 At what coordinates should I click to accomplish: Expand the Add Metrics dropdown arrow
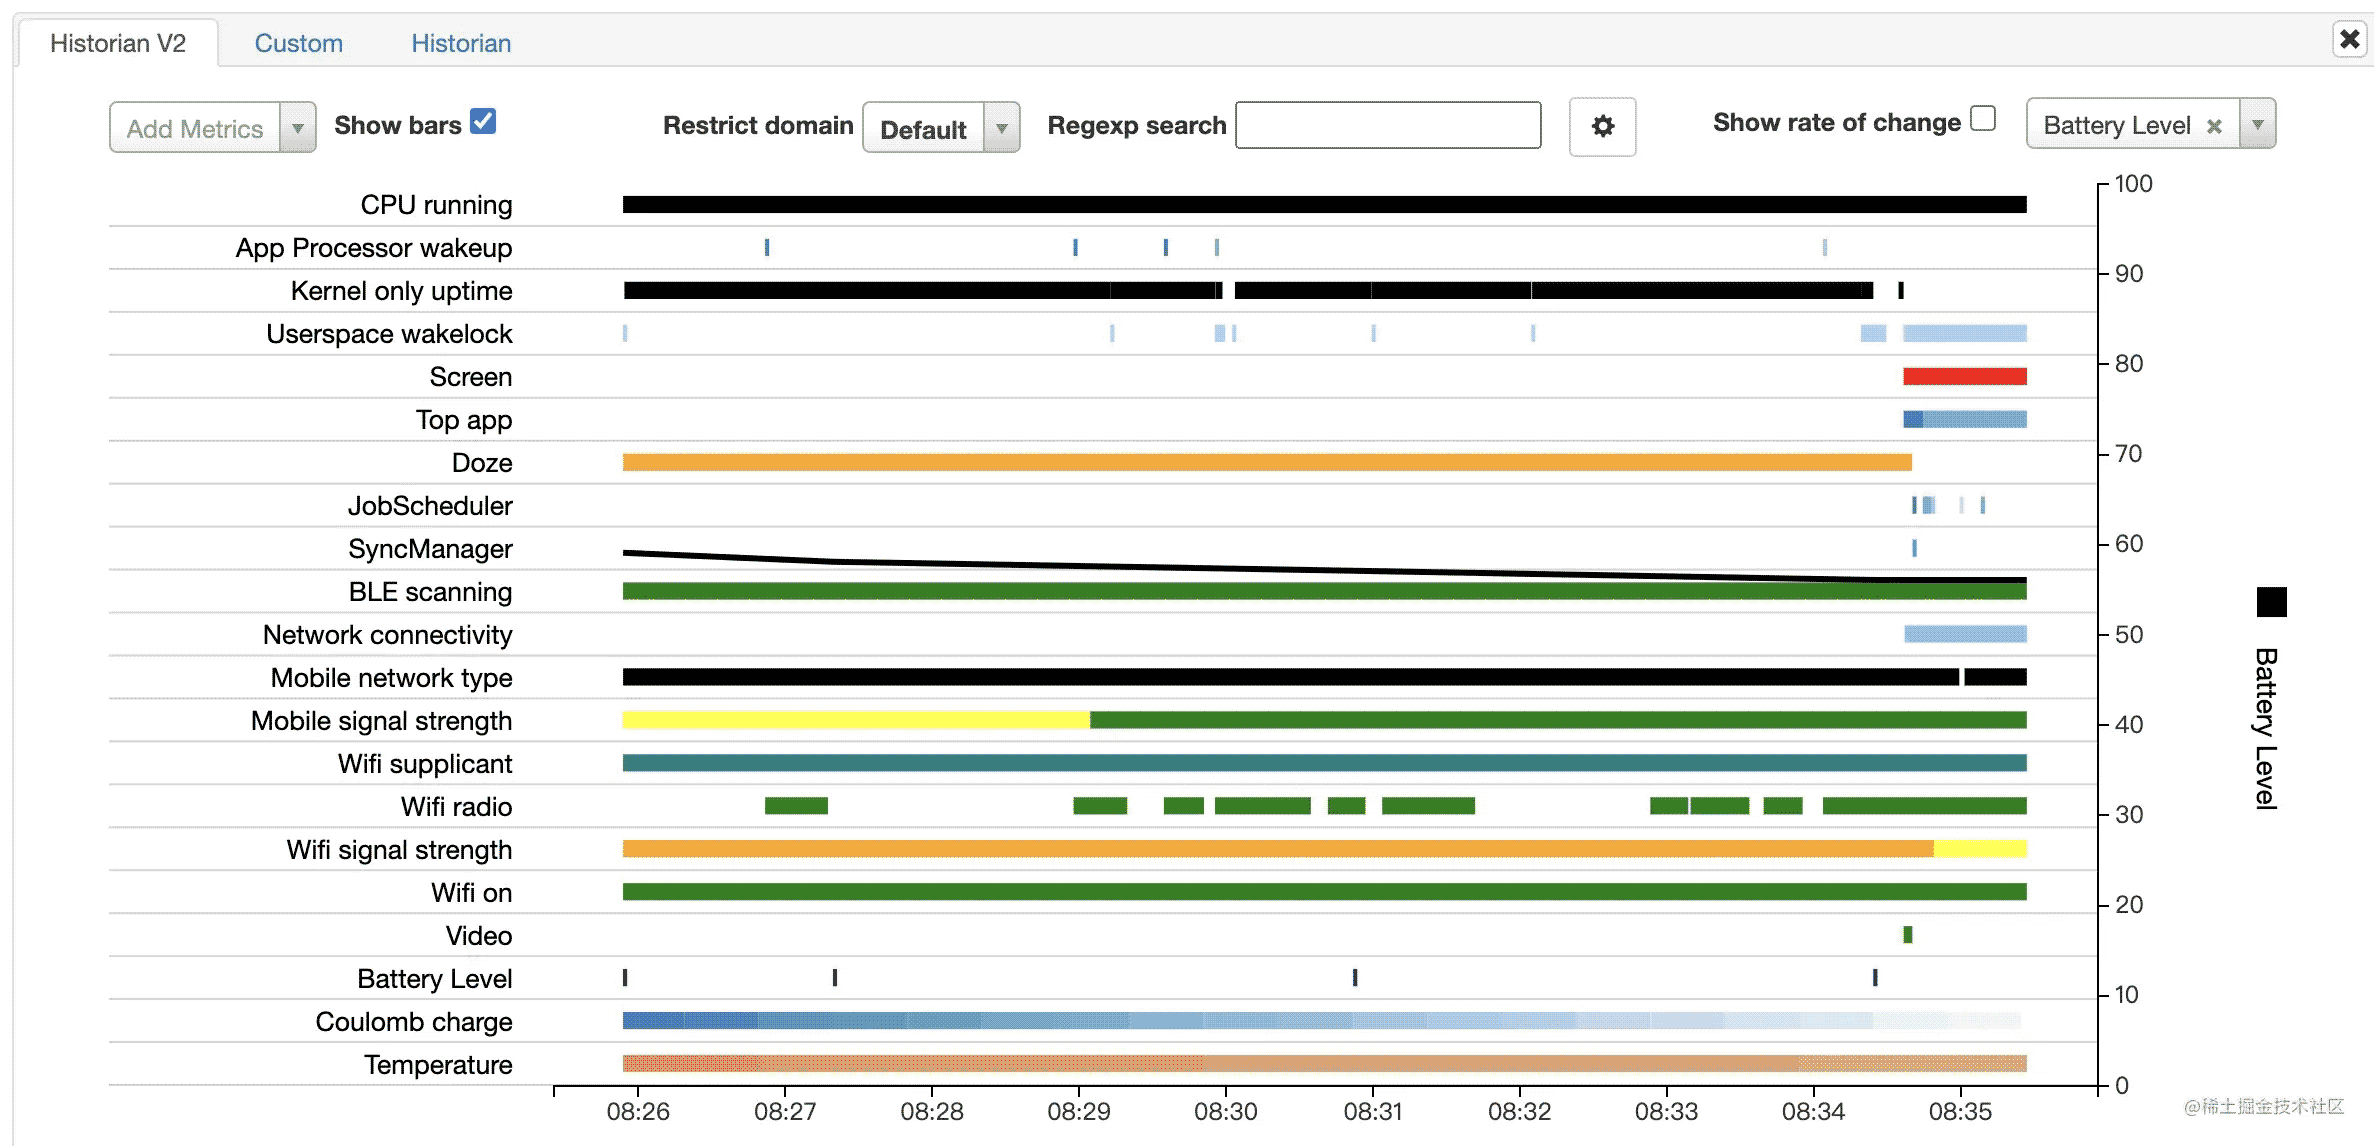tap(297, 128)
